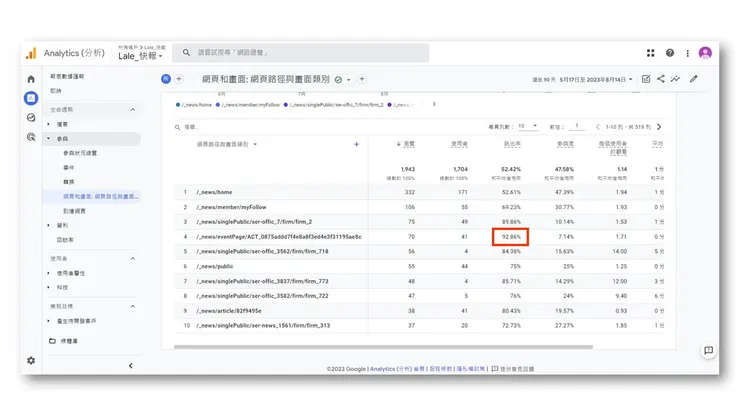The height and width of the screenshot is (416, 740).
Task: Open 服務條款 footer link
Action: [x=441, y=369]
